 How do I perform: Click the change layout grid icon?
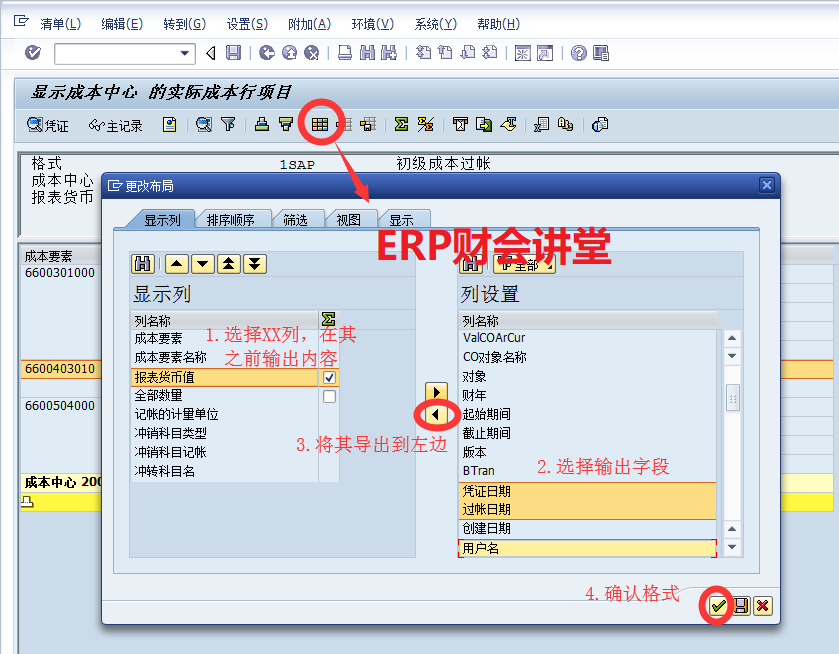click(x=320, y=125)
